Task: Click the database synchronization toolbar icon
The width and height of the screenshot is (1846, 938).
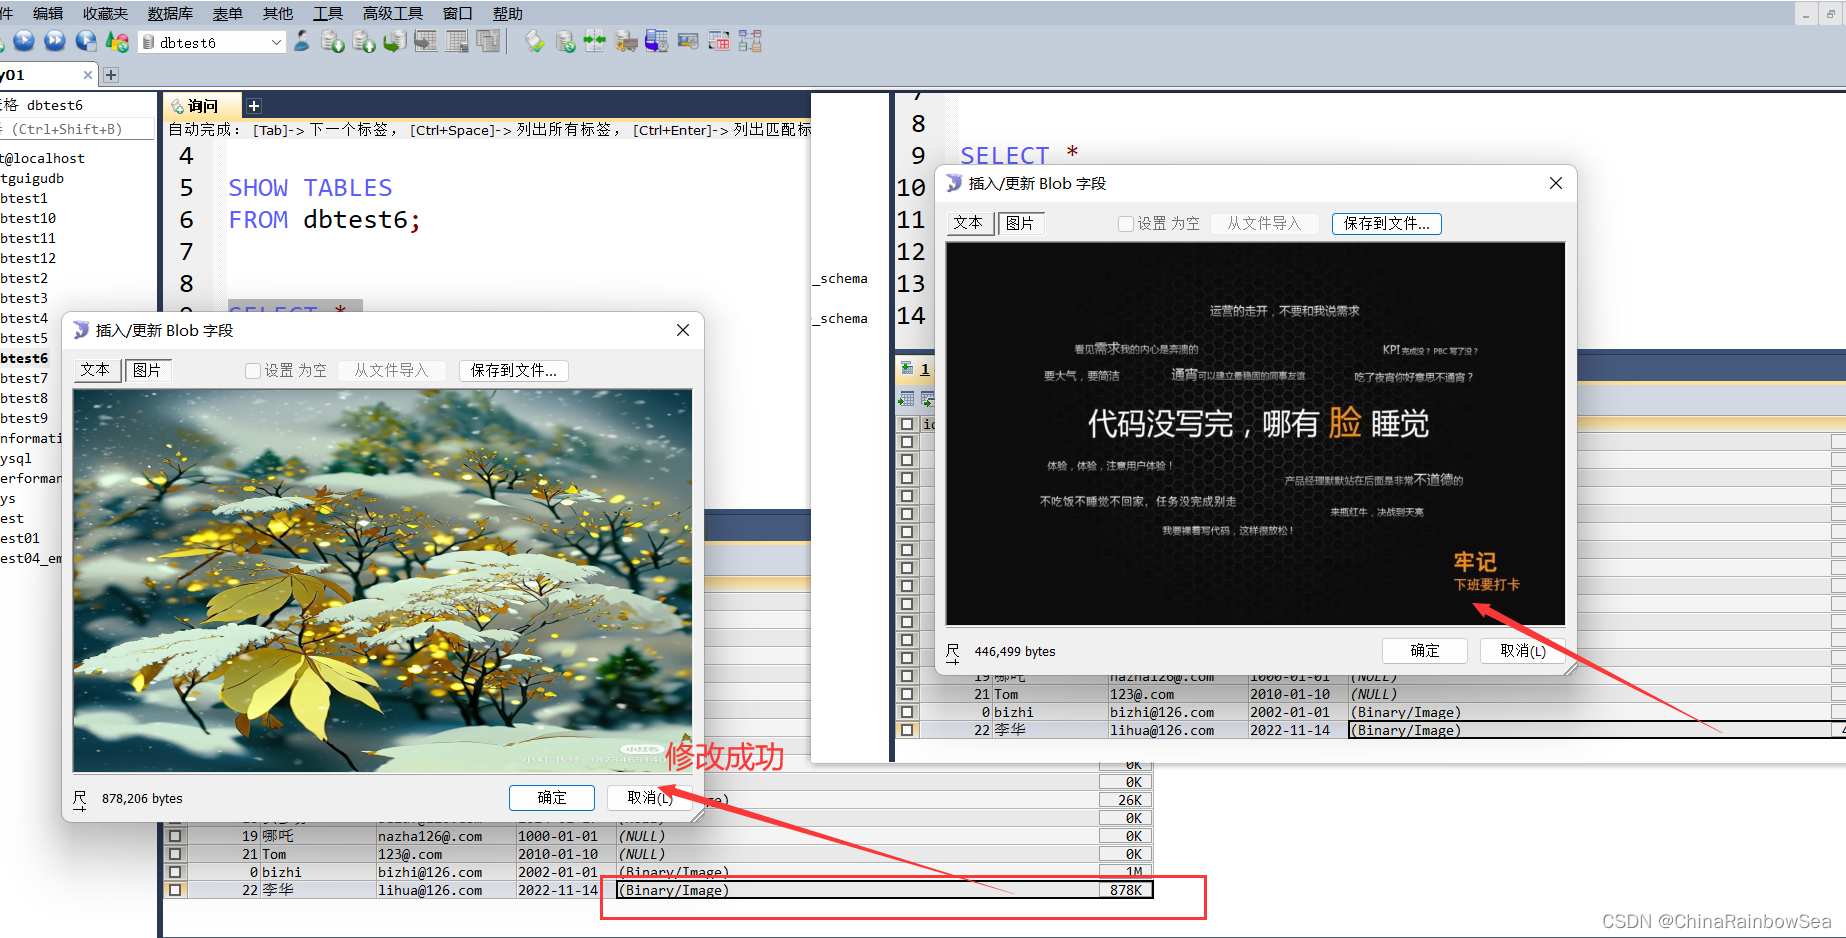Action: tap(565, 41)
